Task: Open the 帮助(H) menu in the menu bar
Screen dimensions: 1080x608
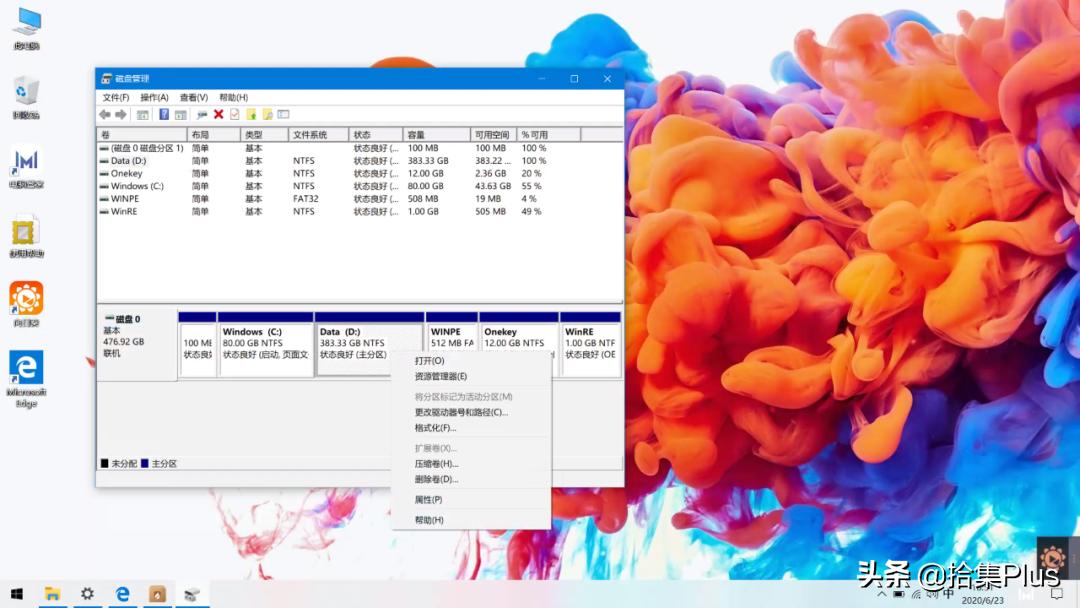Action: click(233, 98)
